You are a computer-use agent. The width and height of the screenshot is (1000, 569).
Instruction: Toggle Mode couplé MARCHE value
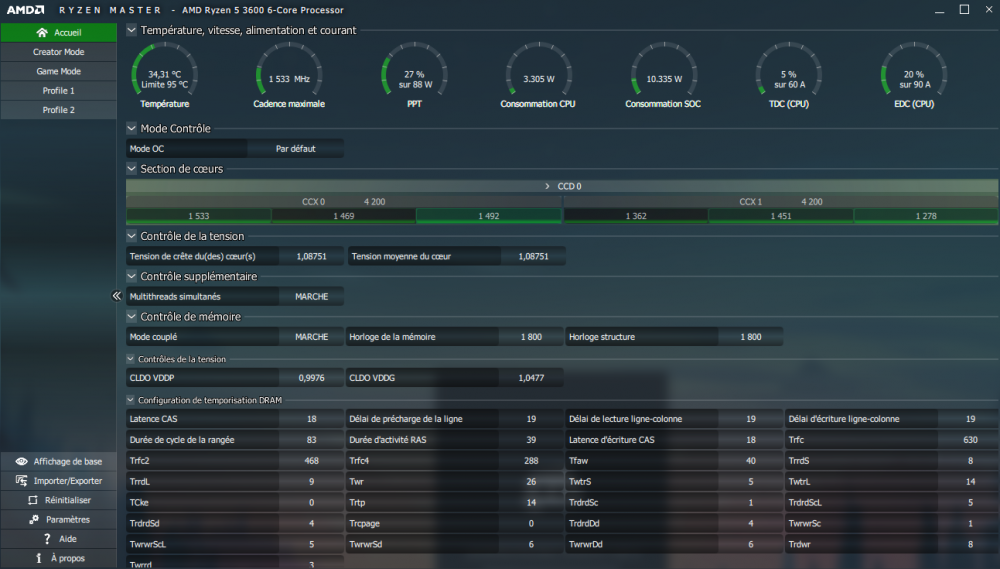311,337
